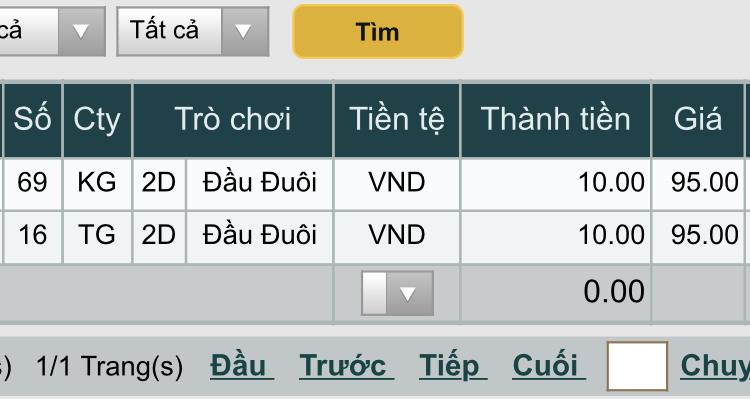Click the Giá column header
This screenshot has width=750, height=399.
point(698,120)
